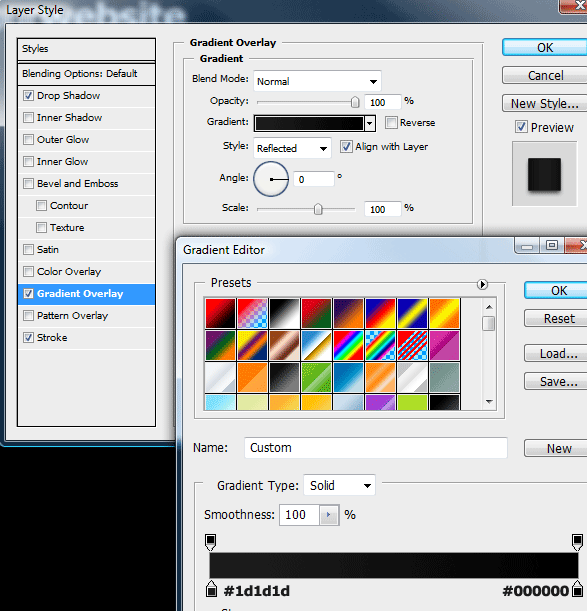Turn on Inner Glow effect
The width and height of the screenshot is (587, 611).
click(x=28, y=161)
